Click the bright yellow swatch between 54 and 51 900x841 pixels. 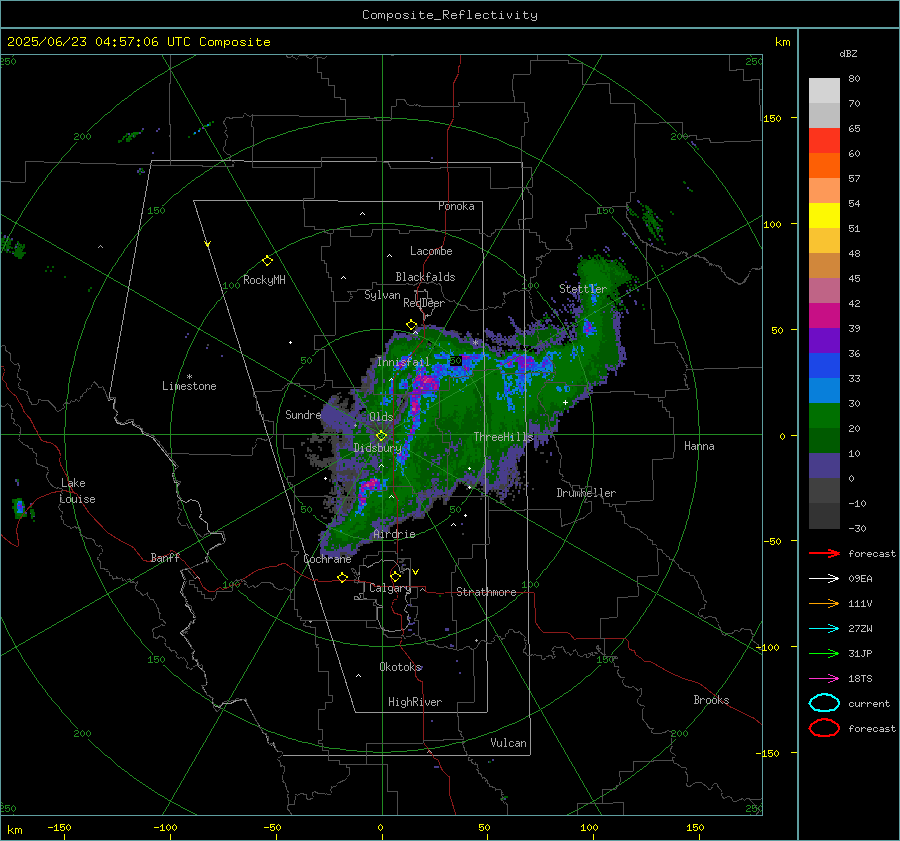[x=824, y=216]
